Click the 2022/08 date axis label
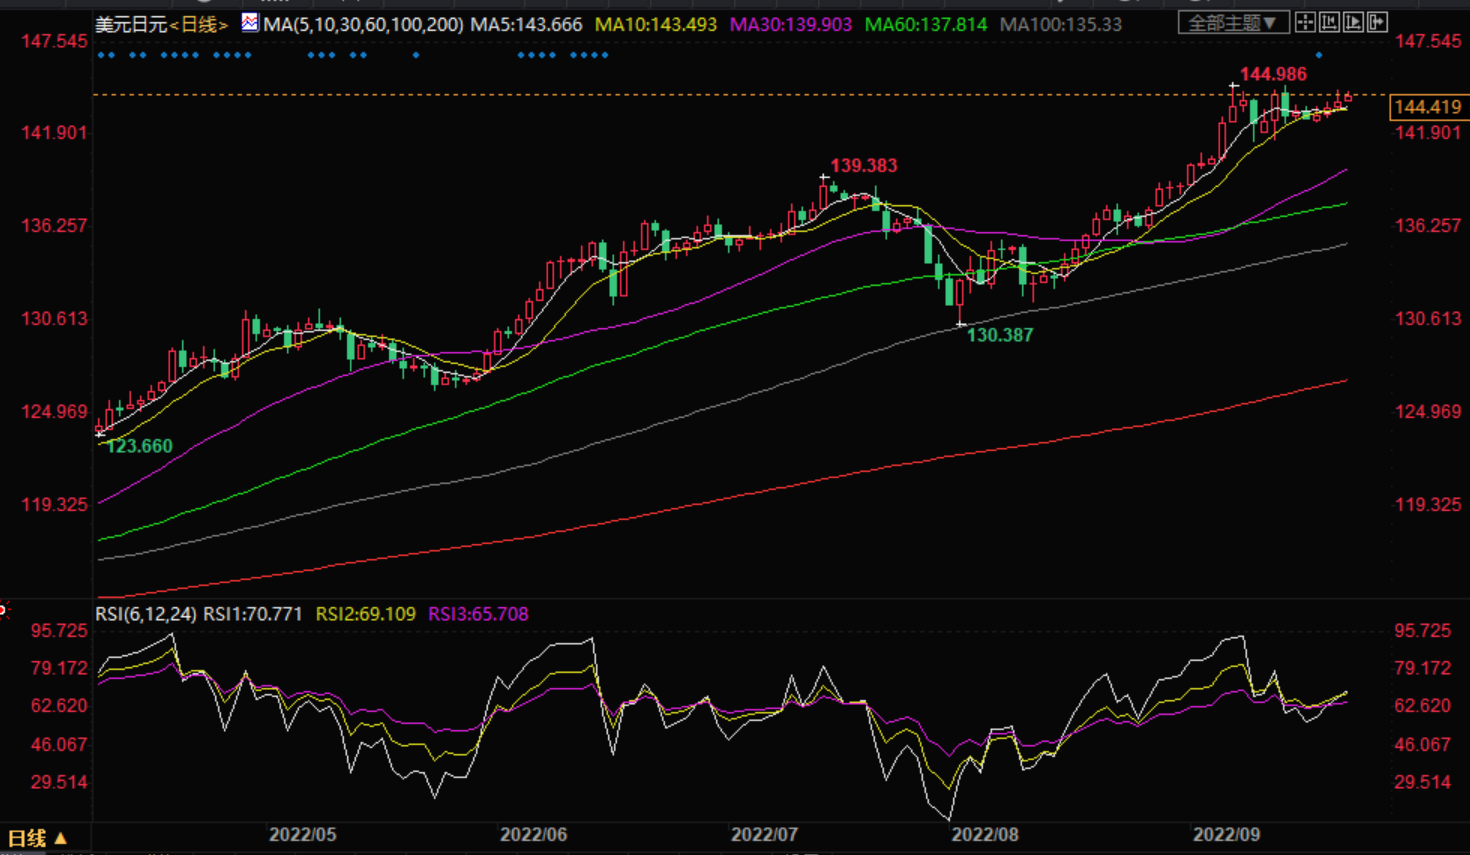The width and height of the screenshot is (1470, 855). [x=985, y=835]
